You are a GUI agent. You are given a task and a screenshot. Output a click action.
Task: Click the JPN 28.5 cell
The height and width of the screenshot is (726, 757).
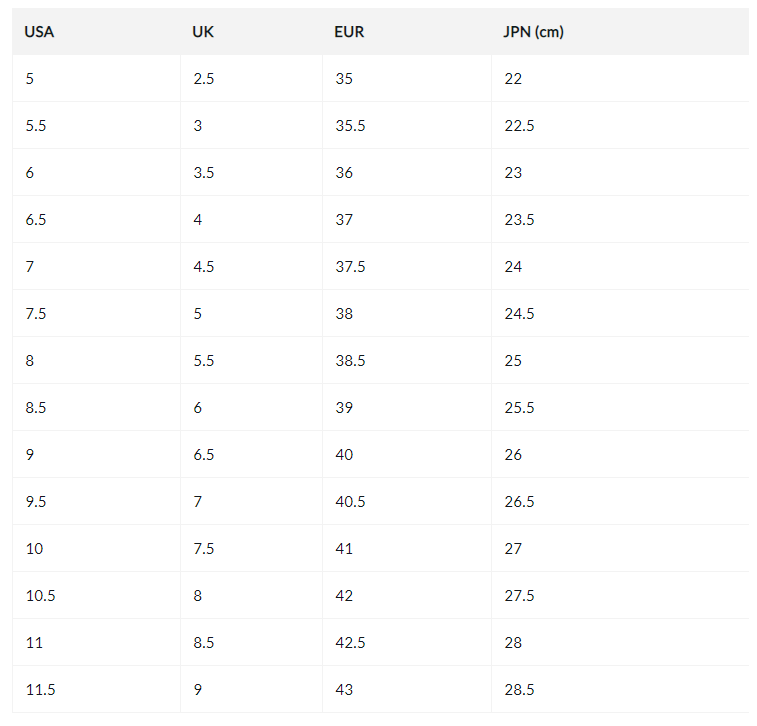519,690
